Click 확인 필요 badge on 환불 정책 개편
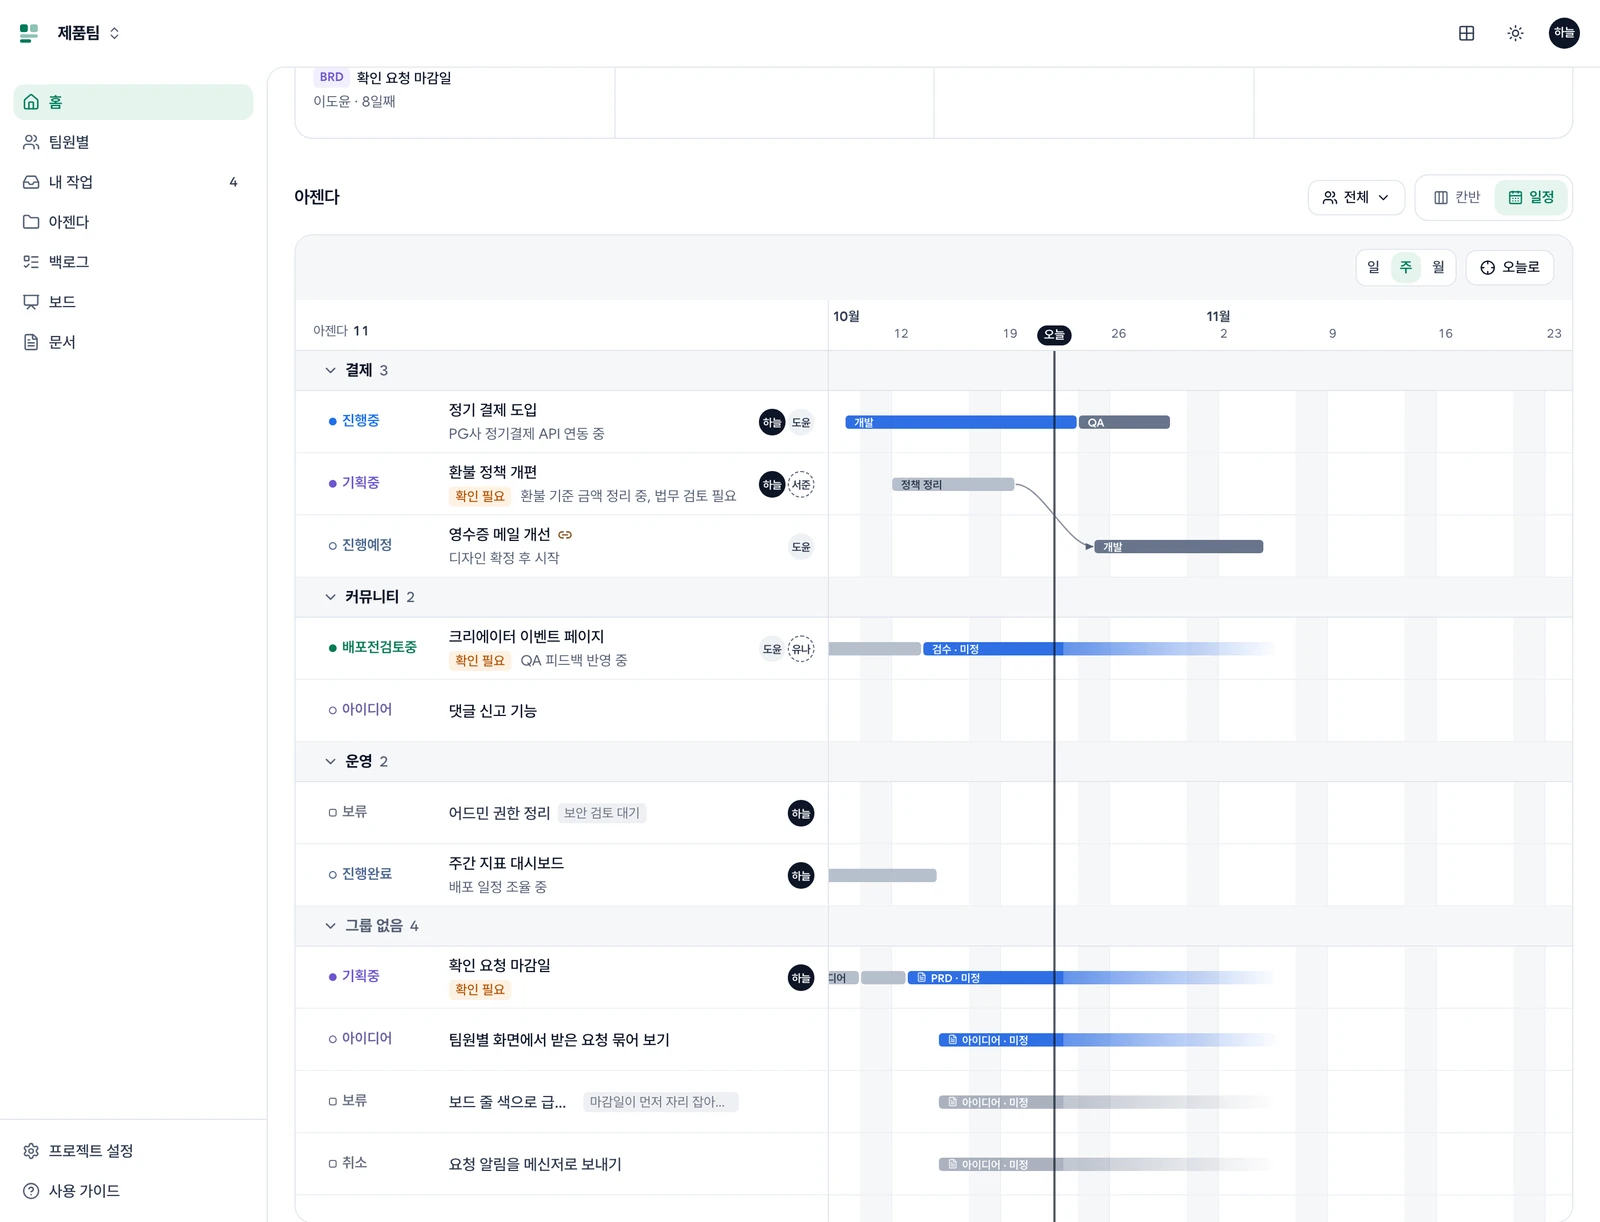The height and width of the screenshot is (1222, 1600). (x=480, y=496)
